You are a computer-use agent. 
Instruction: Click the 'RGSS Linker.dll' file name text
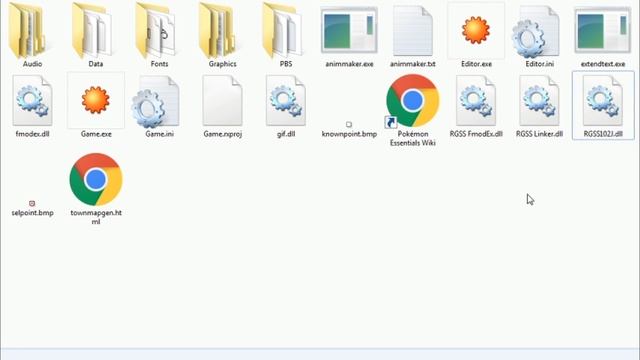[540, 134]
